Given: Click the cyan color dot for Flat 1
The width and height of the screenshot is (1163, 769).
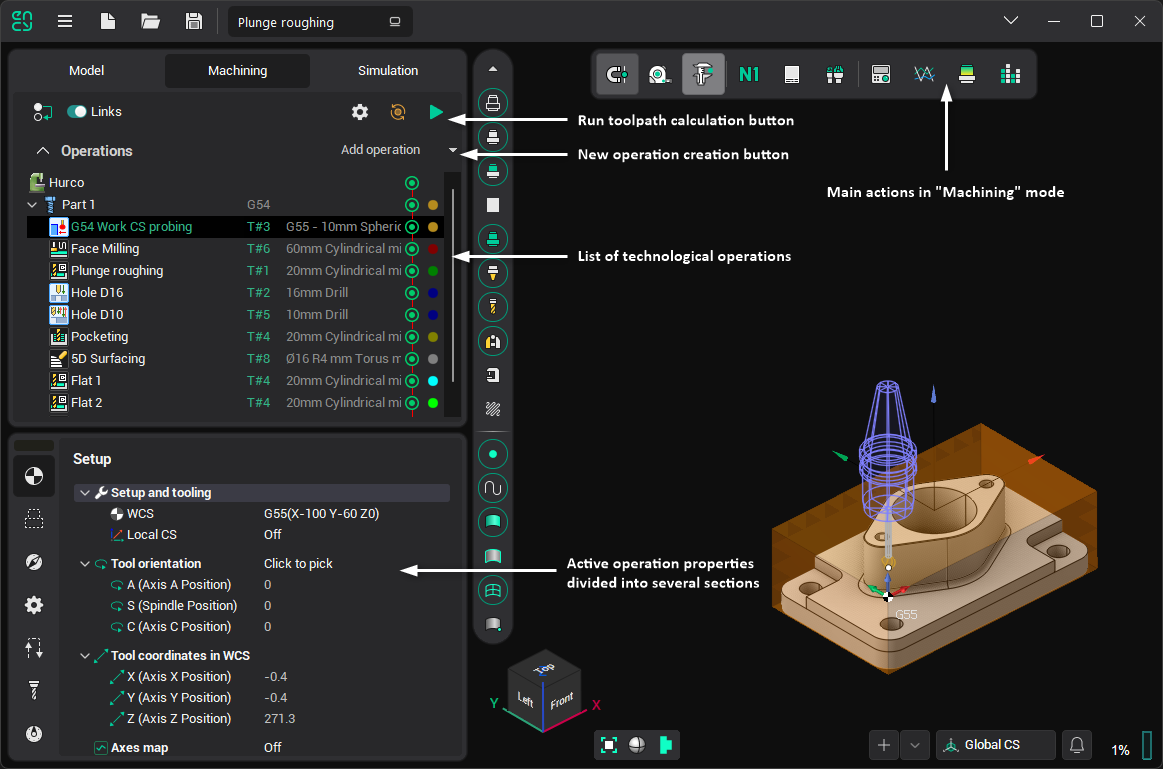Looking at the screenshot, I should pyautogui.click(x=433, y=381).
